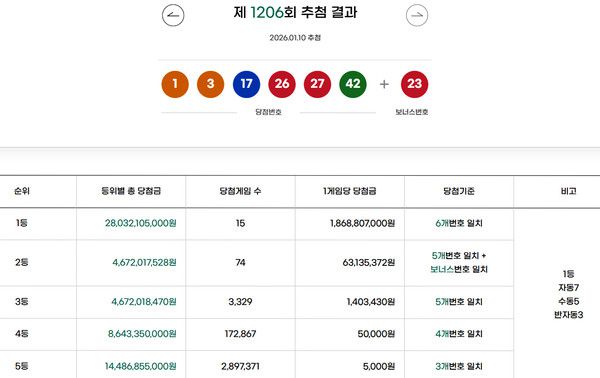Click per-game prize 5,000원

pos(379,366)
